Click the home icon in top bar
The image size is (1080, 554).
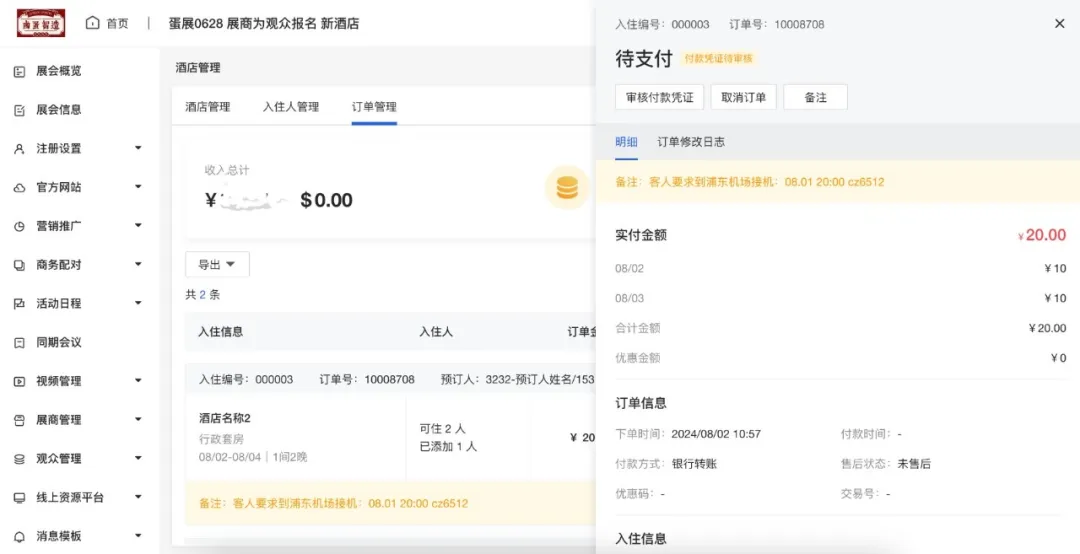coord(93,23)
